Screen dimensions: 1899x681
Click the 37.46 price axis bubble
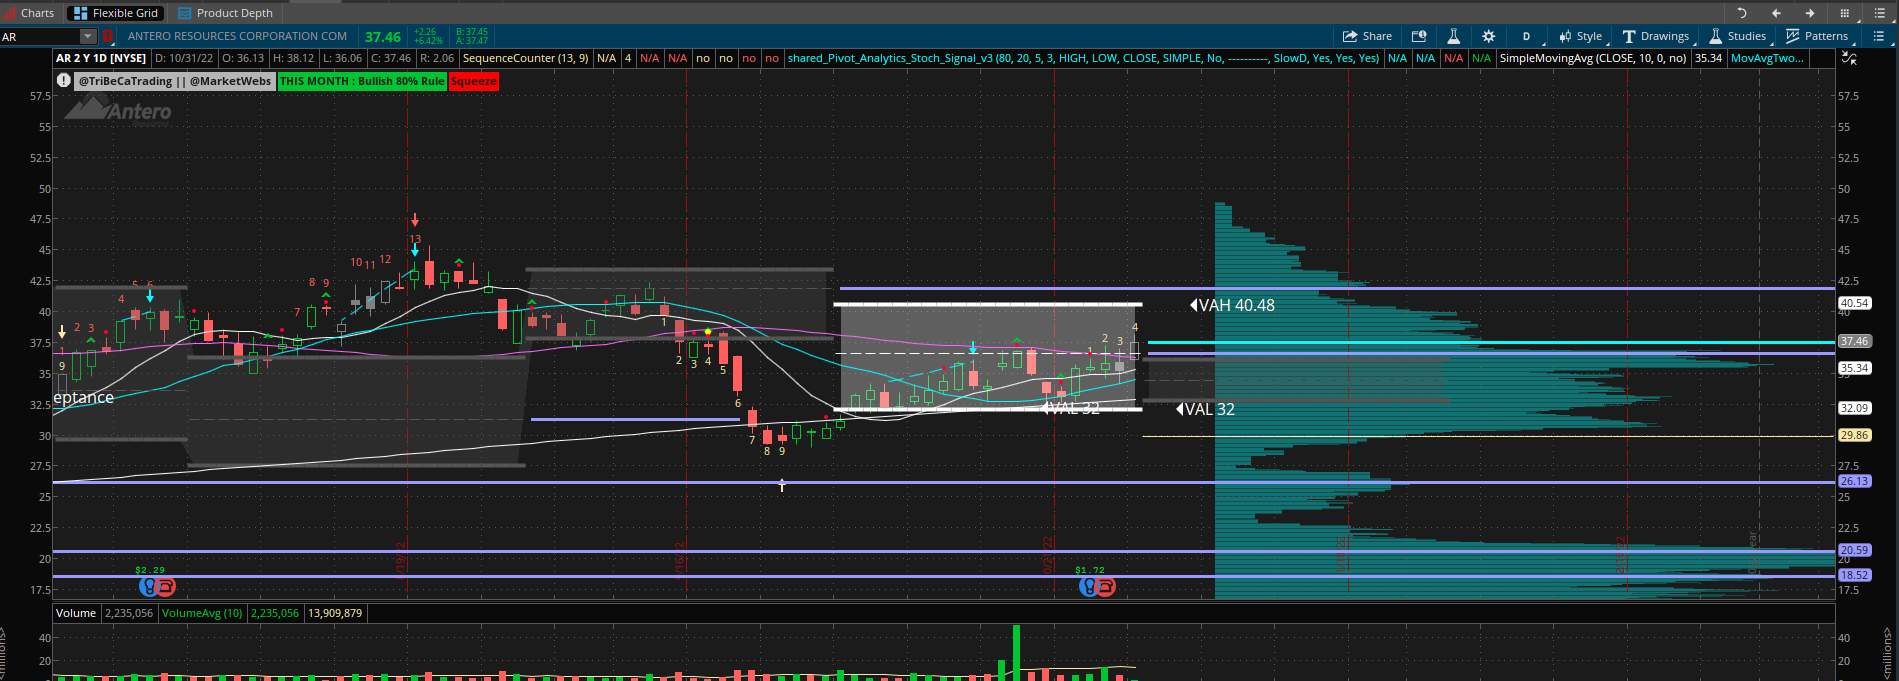pos(1854,341)
